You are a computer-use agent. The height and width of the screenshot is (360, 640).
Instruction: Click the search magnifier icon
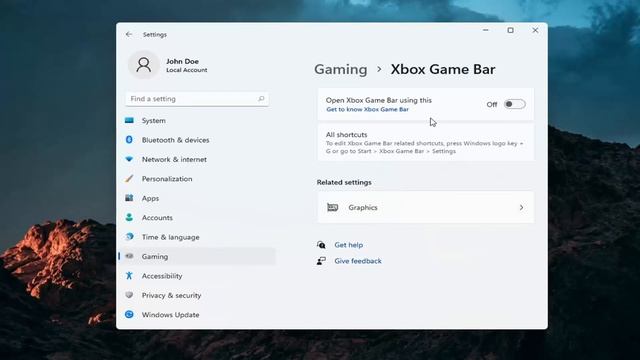coord(261,99)
